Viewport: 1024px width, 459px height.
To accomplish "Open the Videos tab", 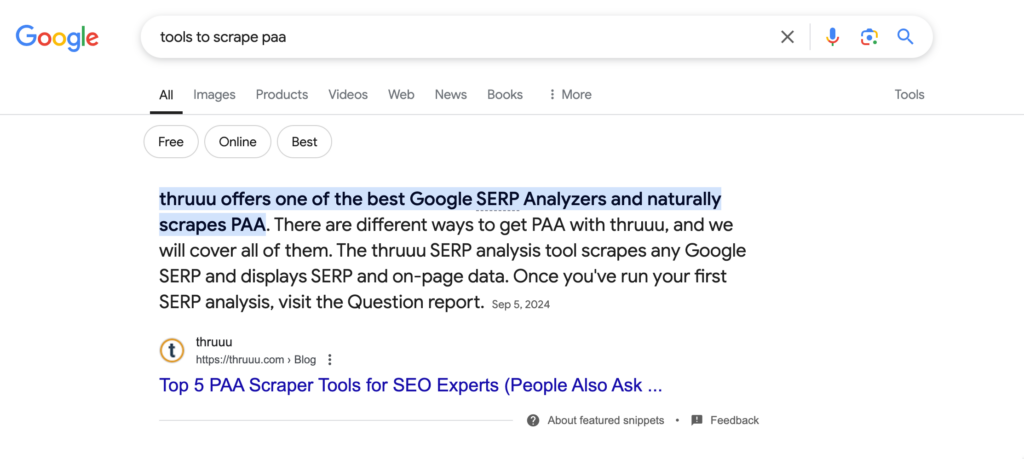I will click(348, 95).
